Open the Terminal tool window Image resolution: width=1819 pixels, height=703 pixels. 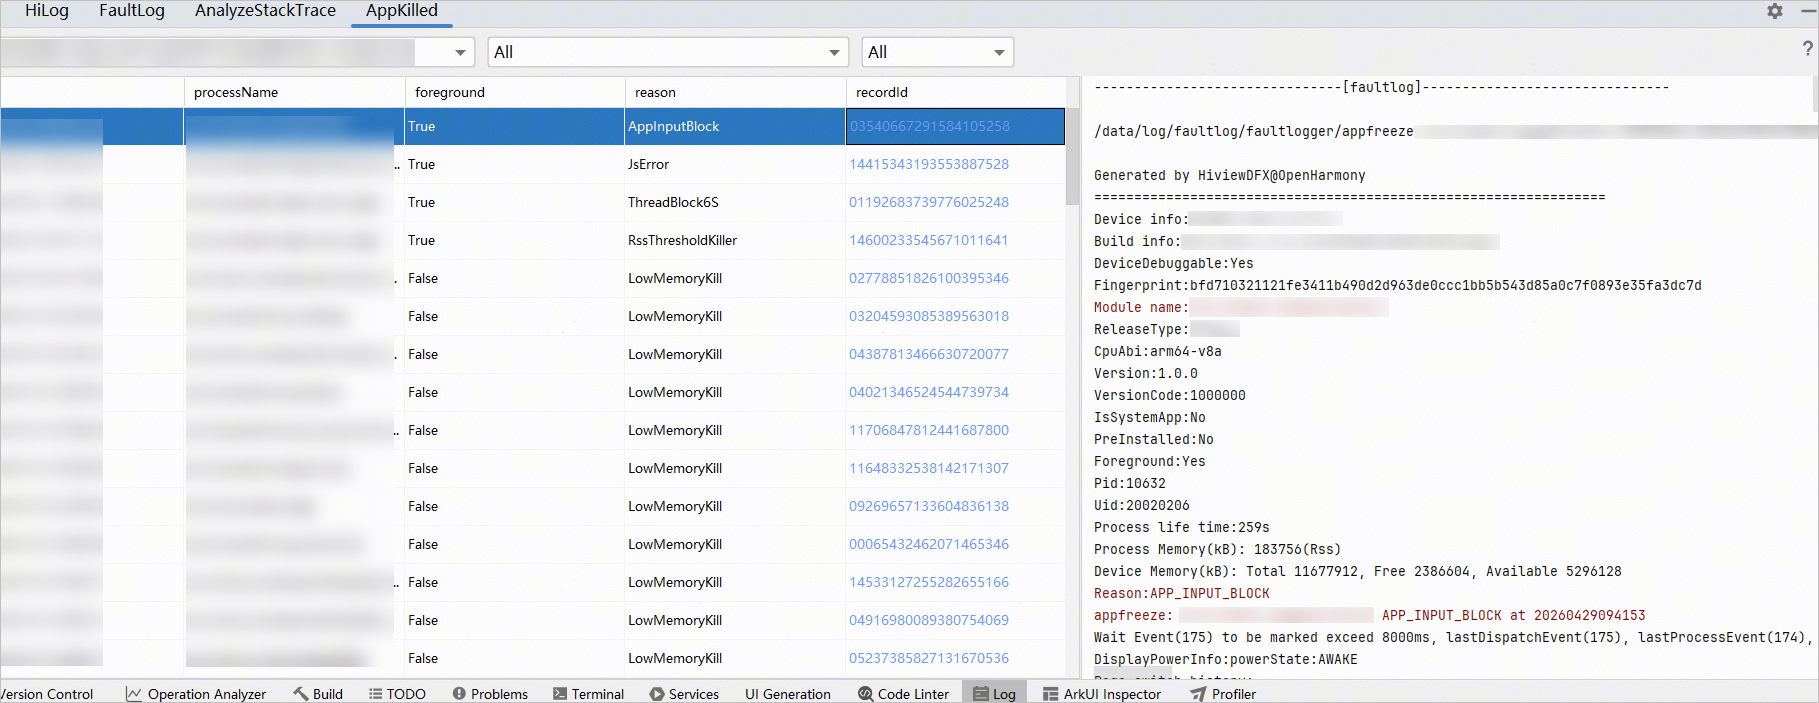pyautogui.click(x=588, y=693)
